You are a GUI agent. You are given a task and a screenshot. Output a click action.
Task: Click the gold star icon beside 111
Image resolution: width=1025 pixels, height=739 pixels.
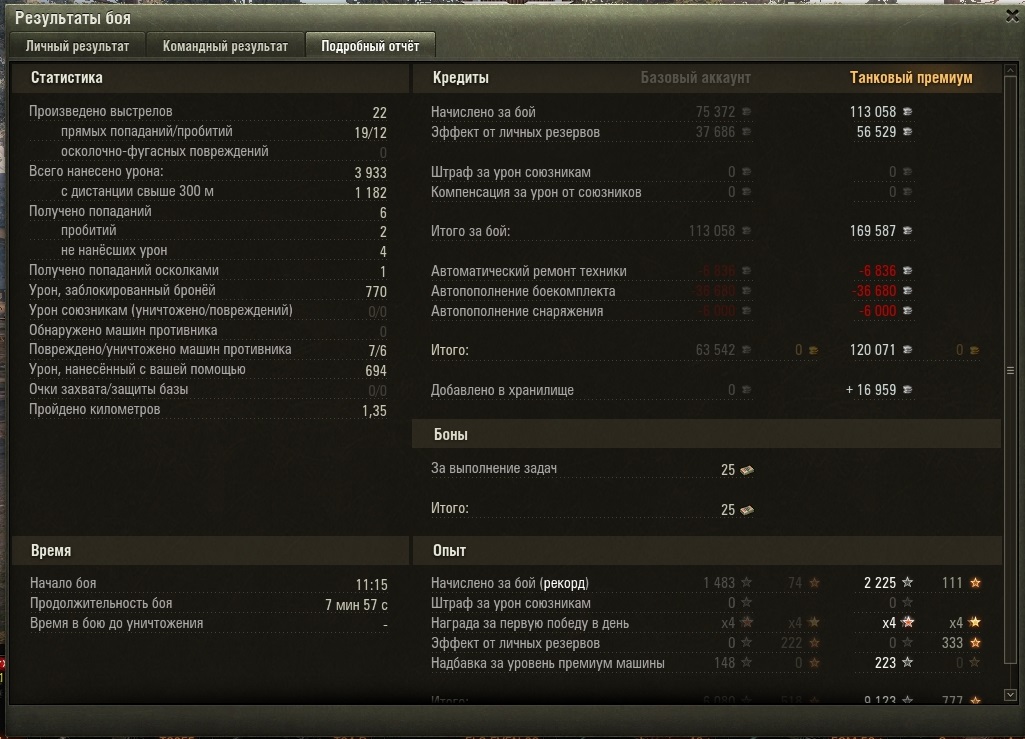(x=975, y=582)
